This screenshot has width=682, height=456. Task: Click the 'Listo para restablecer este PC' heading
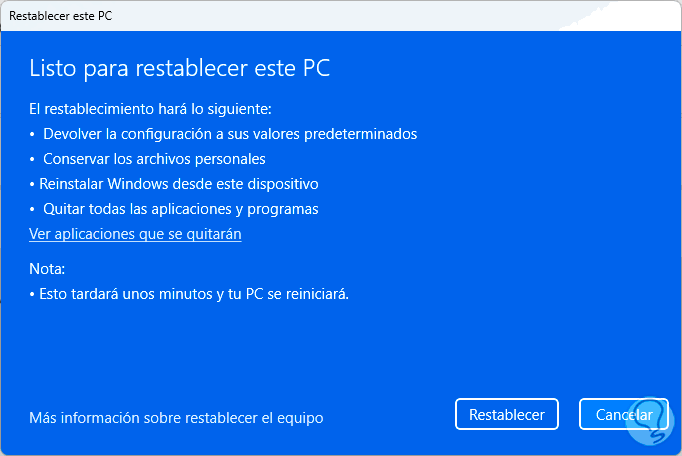coord(179,69)
